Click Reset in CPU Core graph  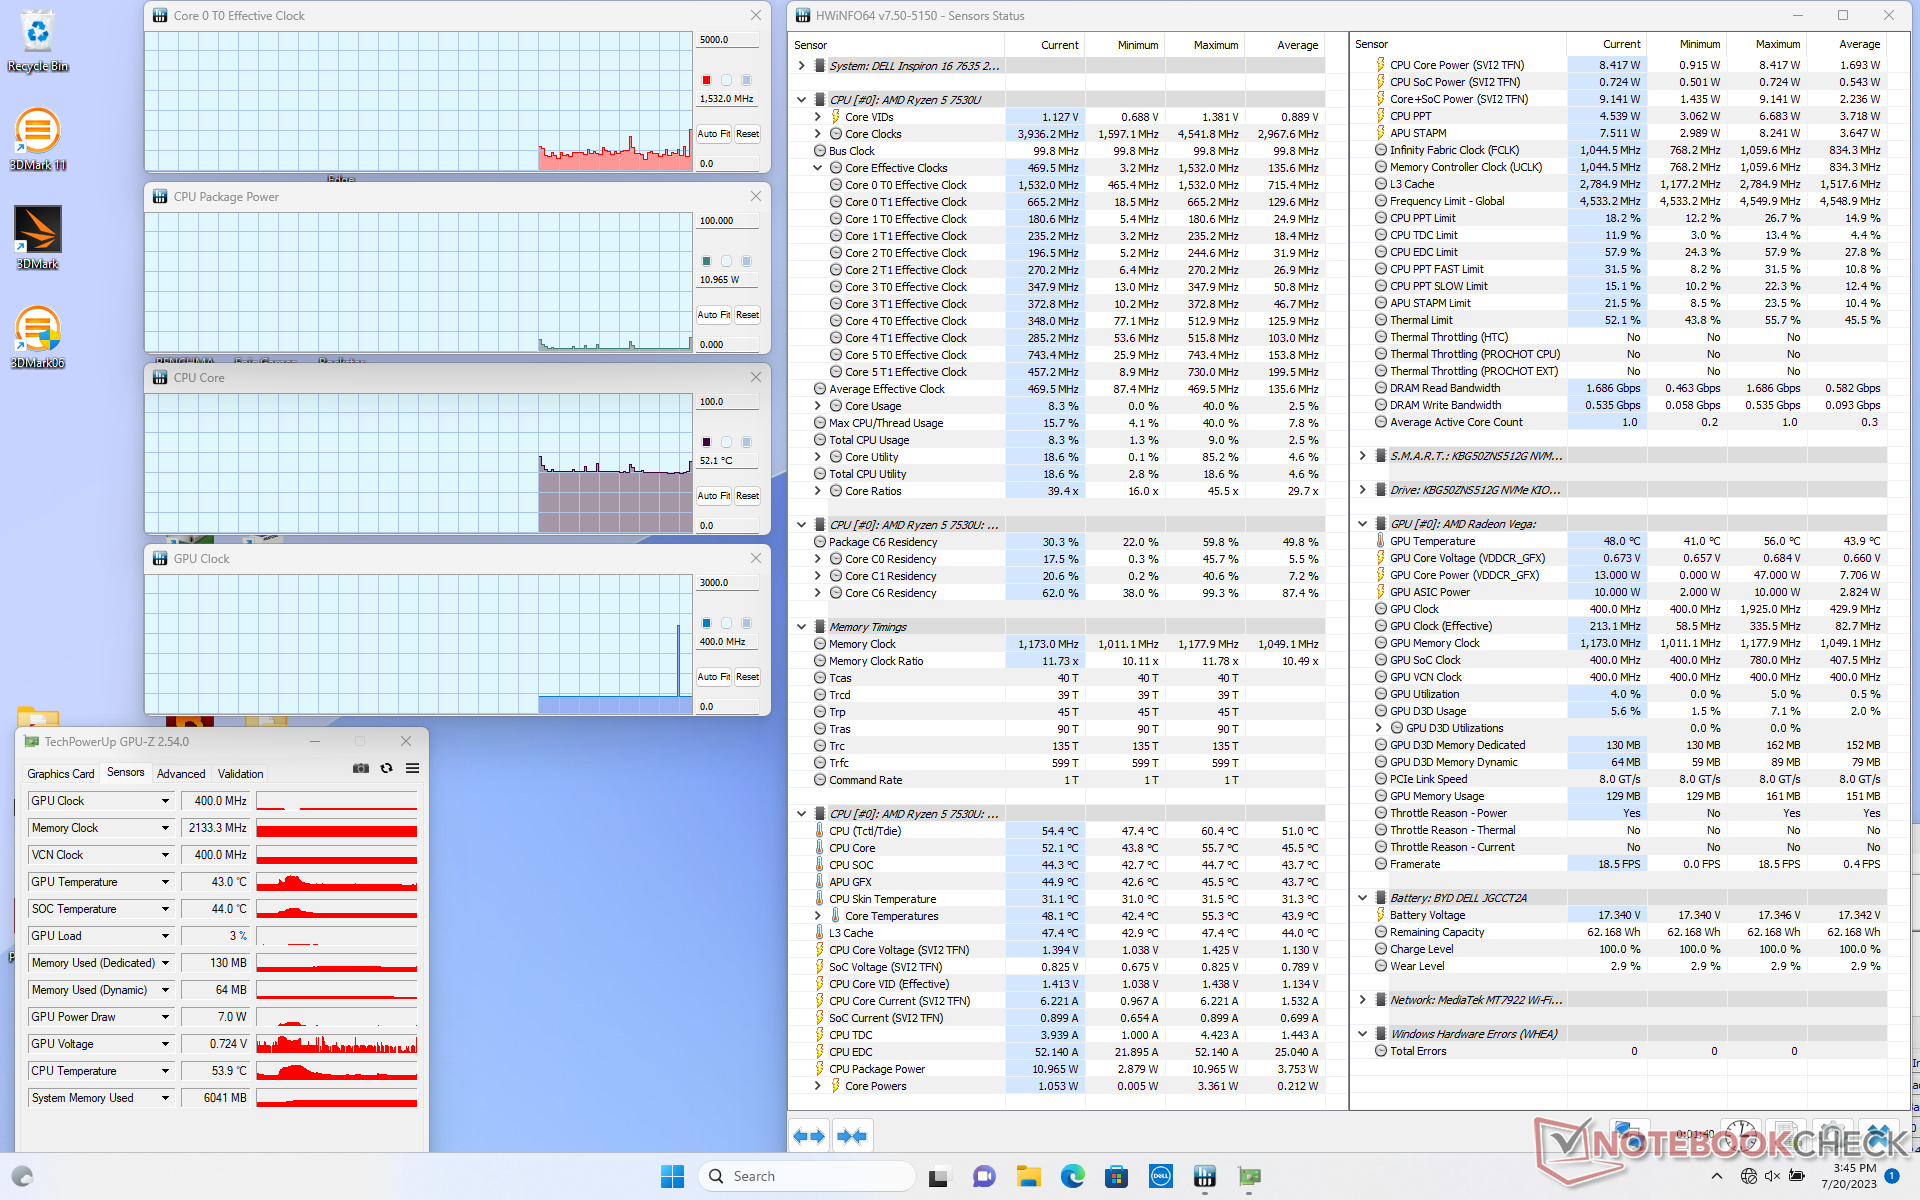[x=748, y=496]
